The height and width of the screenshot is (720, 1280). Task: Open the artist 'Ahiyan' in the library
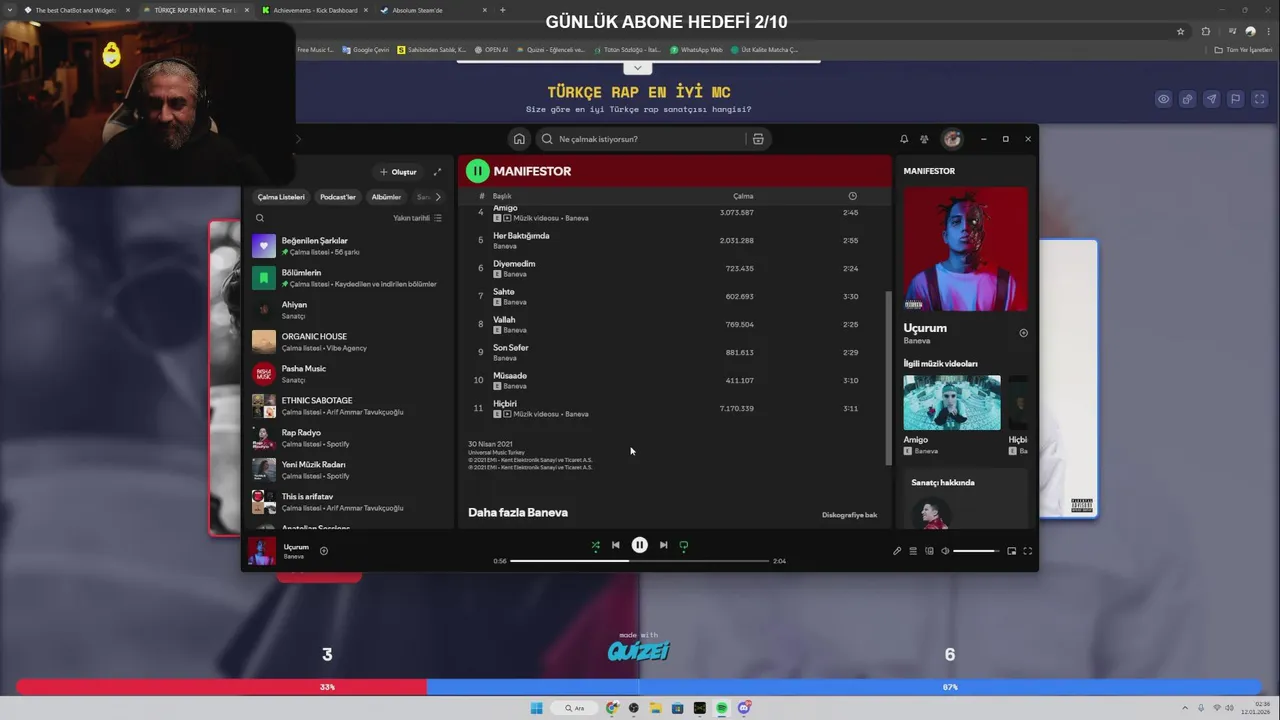(348, 310)
